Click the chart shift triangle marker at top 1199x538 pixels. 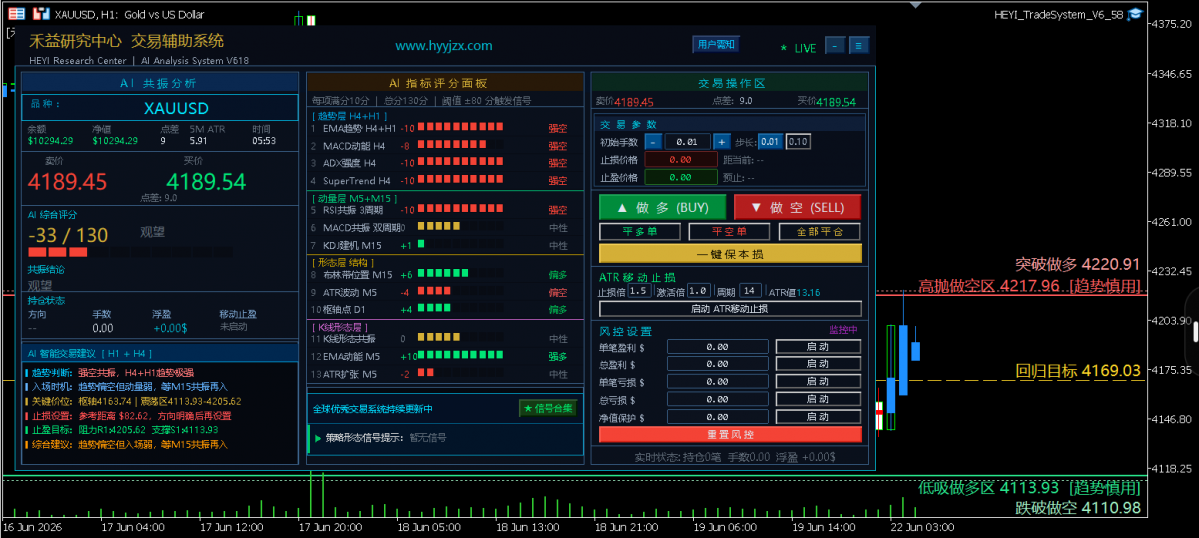(915, 4)
